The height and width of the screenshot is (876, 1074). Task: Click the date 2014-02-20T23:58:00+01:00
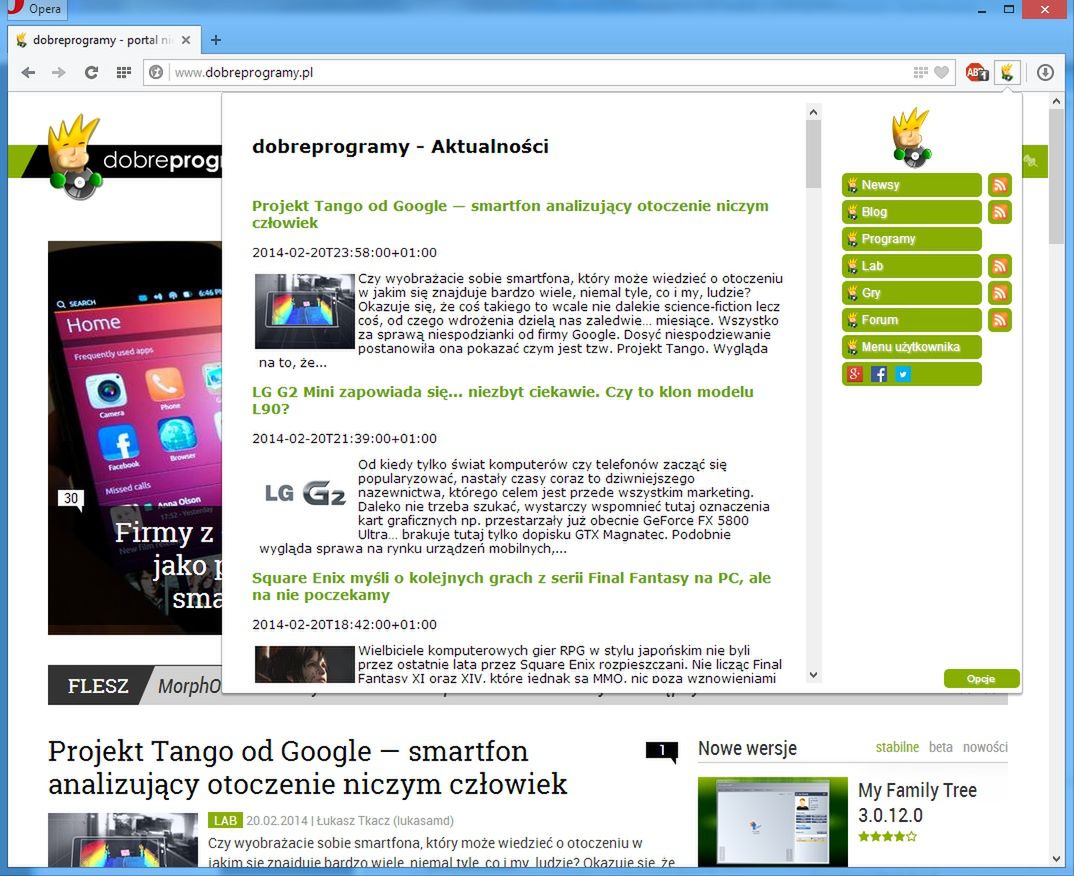[x=345, y=253]
